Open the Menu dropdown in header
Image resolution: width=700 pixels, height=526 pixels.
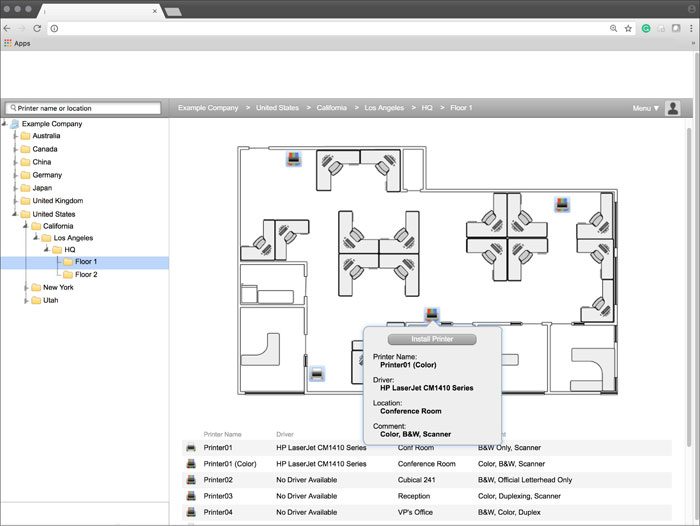(645, 108)
